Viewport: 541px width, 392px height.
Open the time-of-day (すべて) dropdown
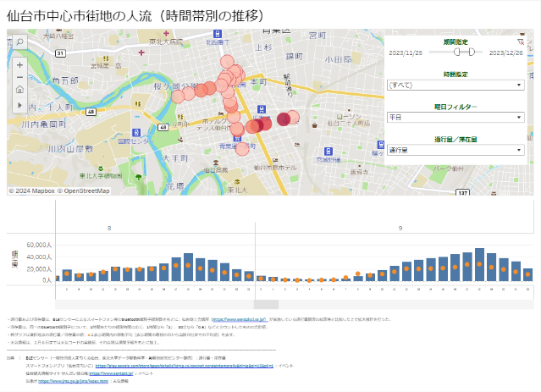tap(455, 85)
